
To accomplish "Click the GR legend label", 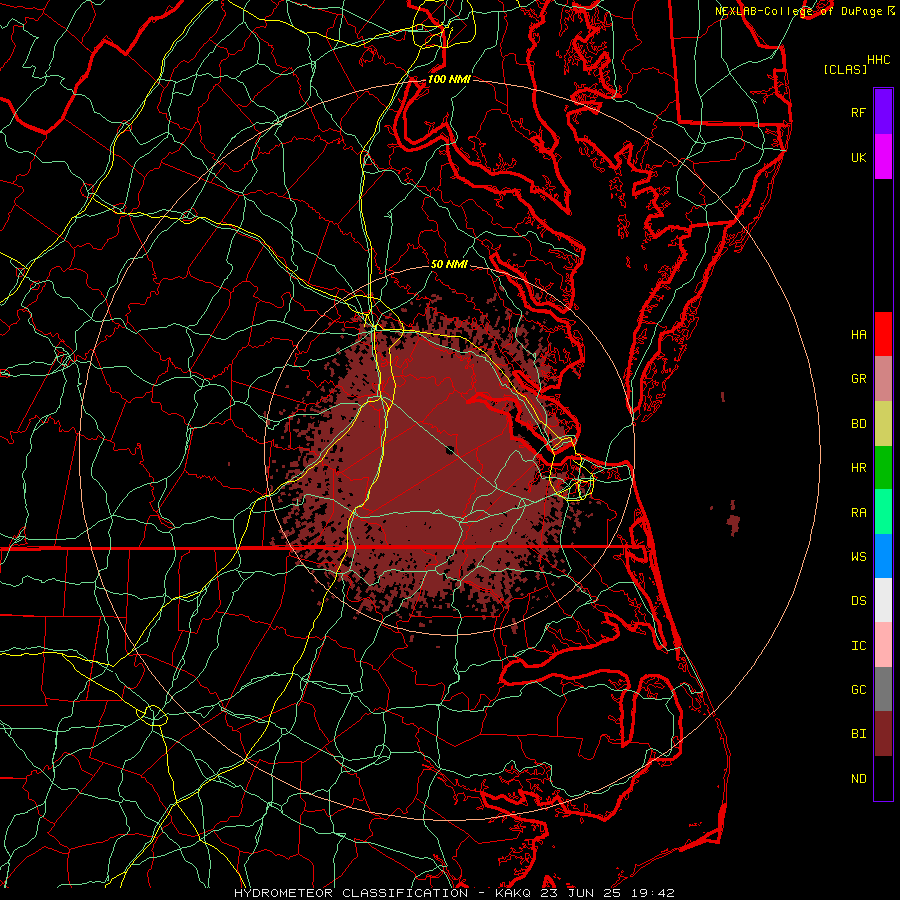I will pos(858,379).
